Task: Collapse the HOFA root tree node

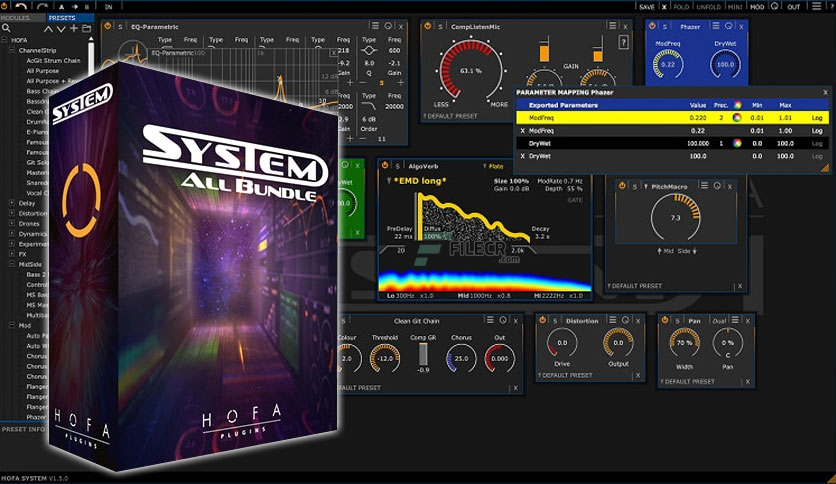Action: click(x=4, y=40)
